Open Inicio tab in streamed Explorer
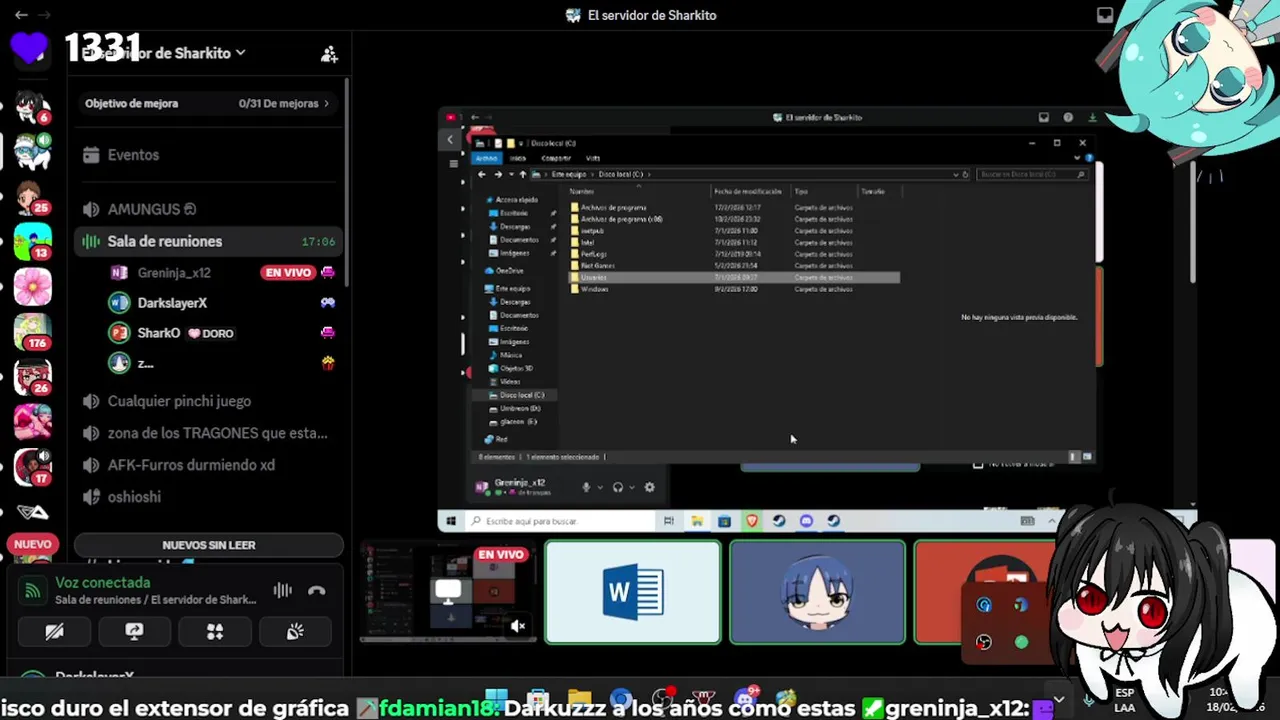The width and height of the screenshot is (1280, 720). (518, 158)
